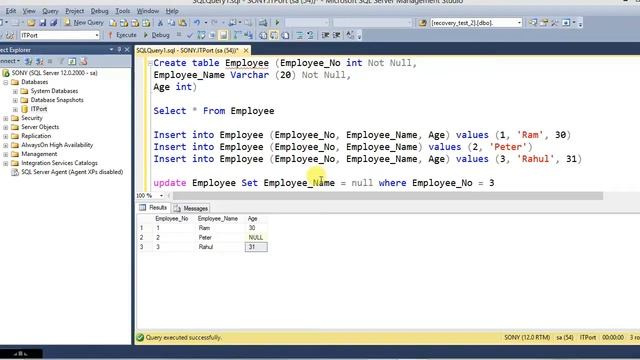Click the Cut scissors icon
640x360 pixels.
160,23
